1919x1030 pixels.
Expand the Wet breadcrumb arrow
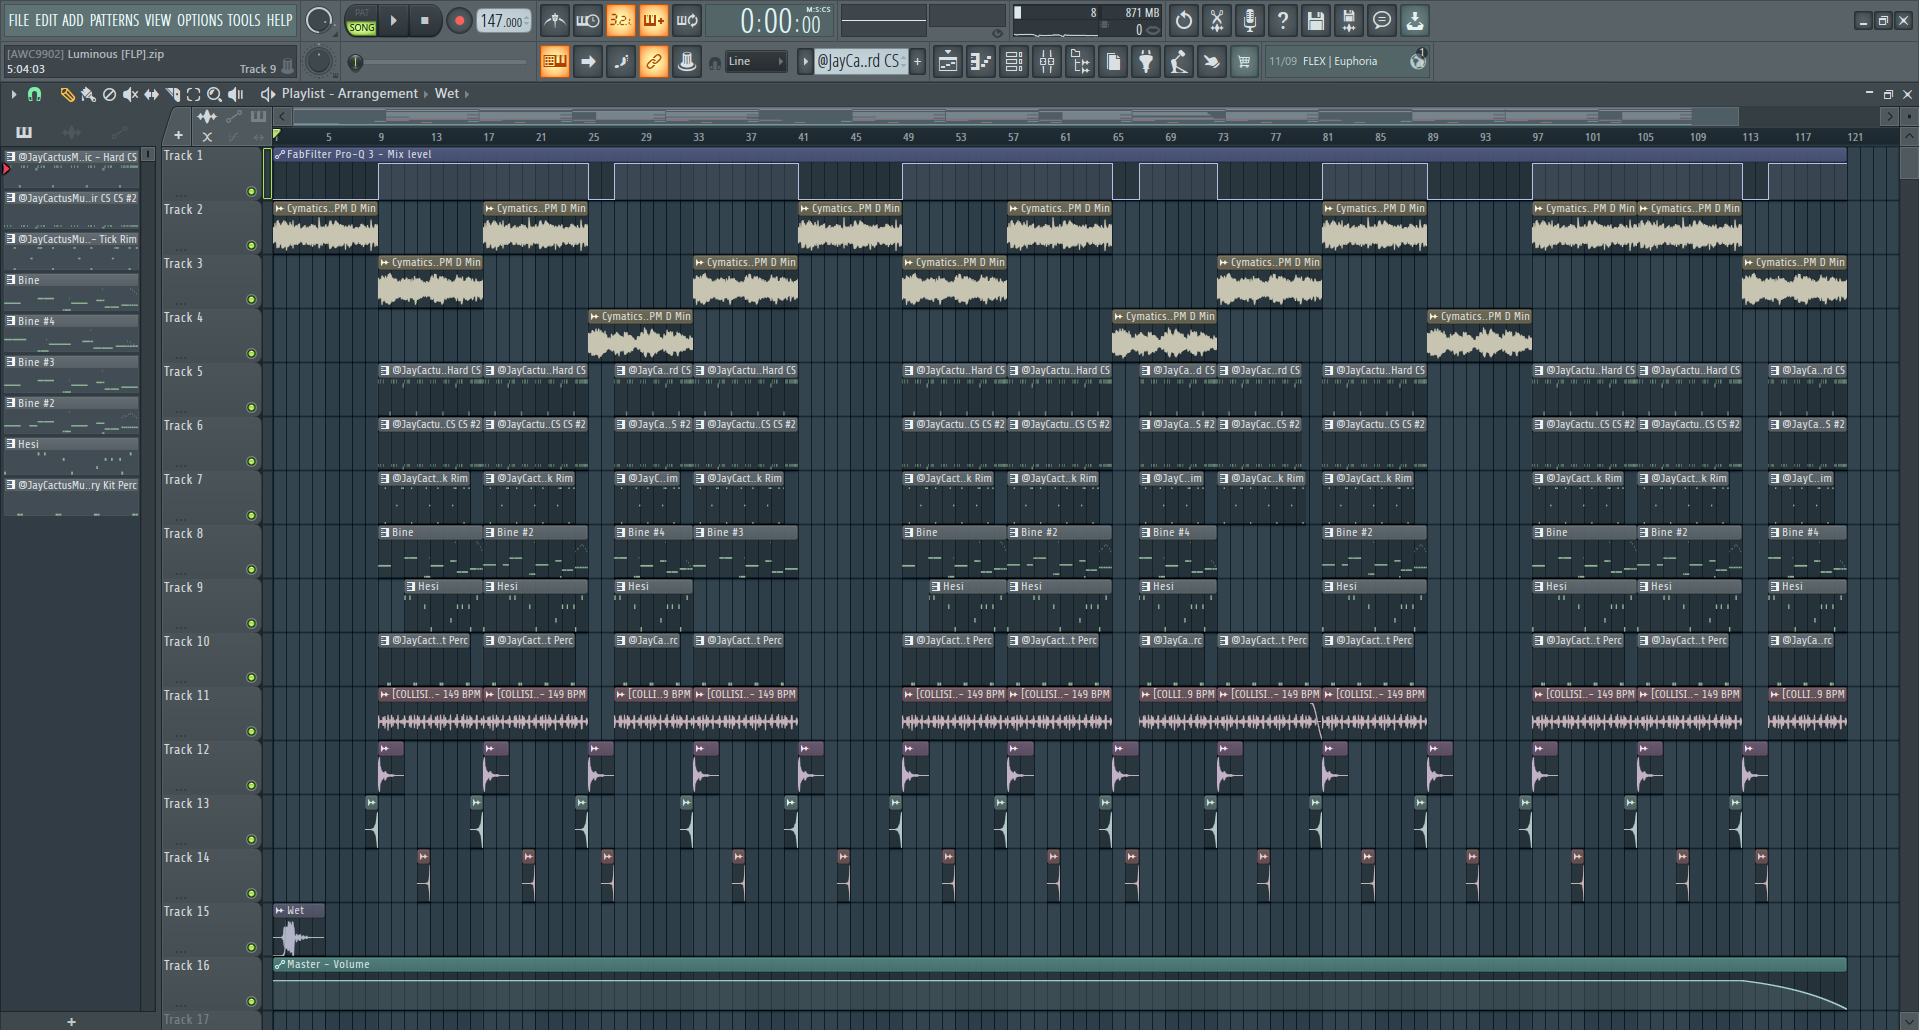click(467, 94)
